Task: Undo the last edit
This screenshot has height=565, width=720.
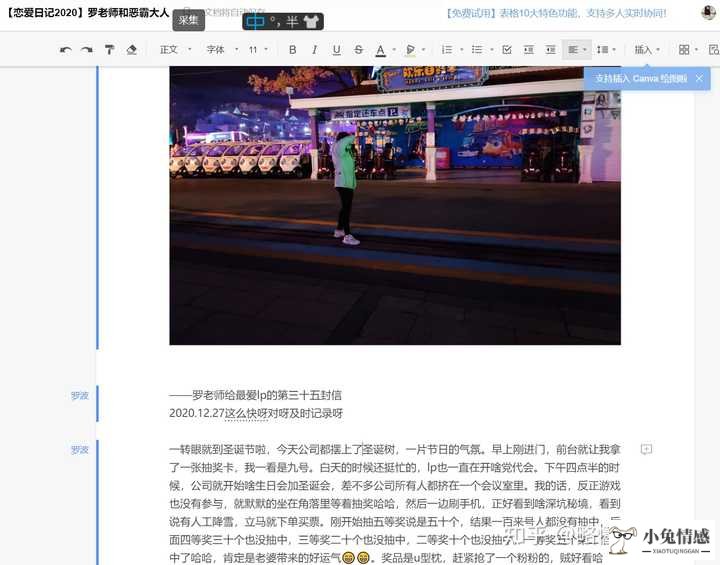Action: (65, 50)
